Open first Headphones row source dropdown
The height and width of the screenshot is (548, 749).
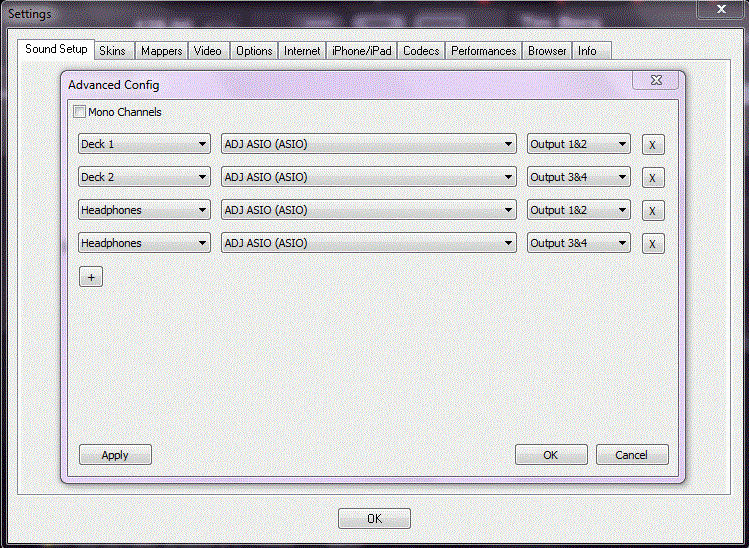144,210
